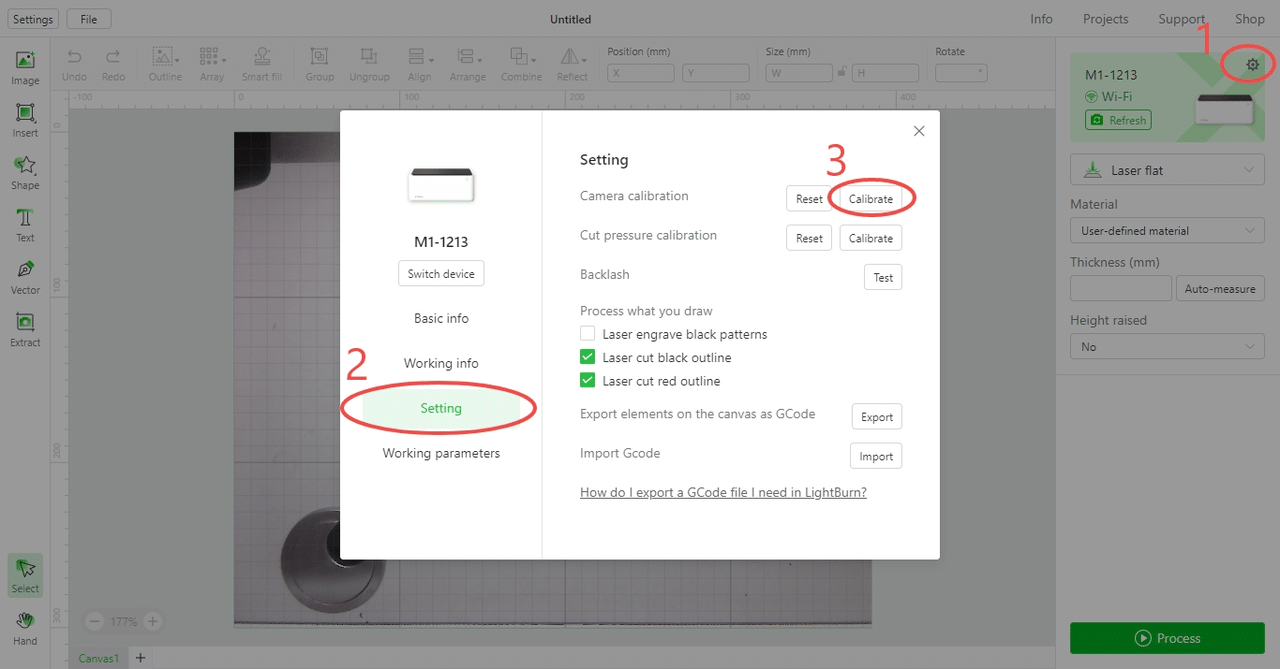
Task: Click Calibrate for Camera calibration
Action: 870,199
